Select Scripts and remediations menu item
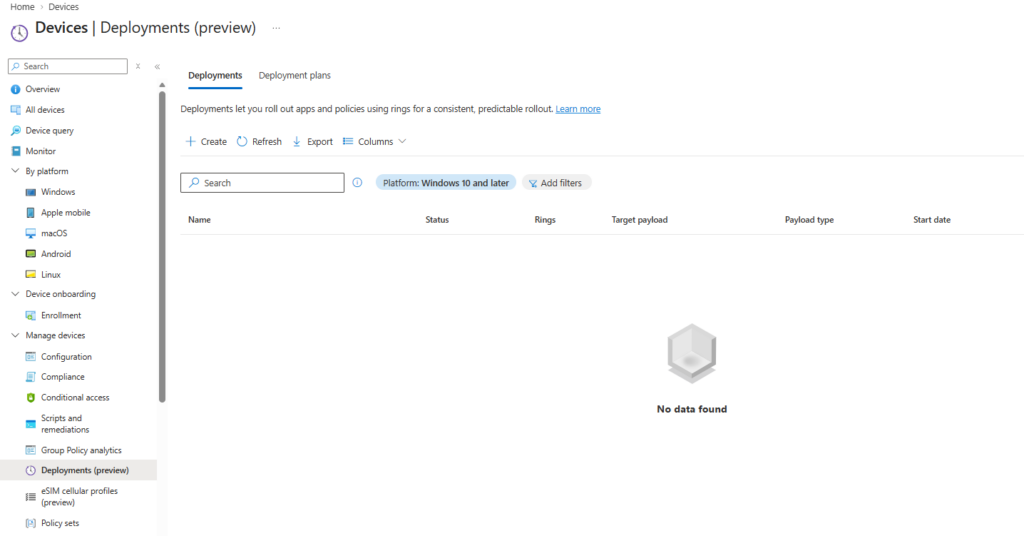The height and width of the screenshot is (536, 1024). tap(65, 424)
